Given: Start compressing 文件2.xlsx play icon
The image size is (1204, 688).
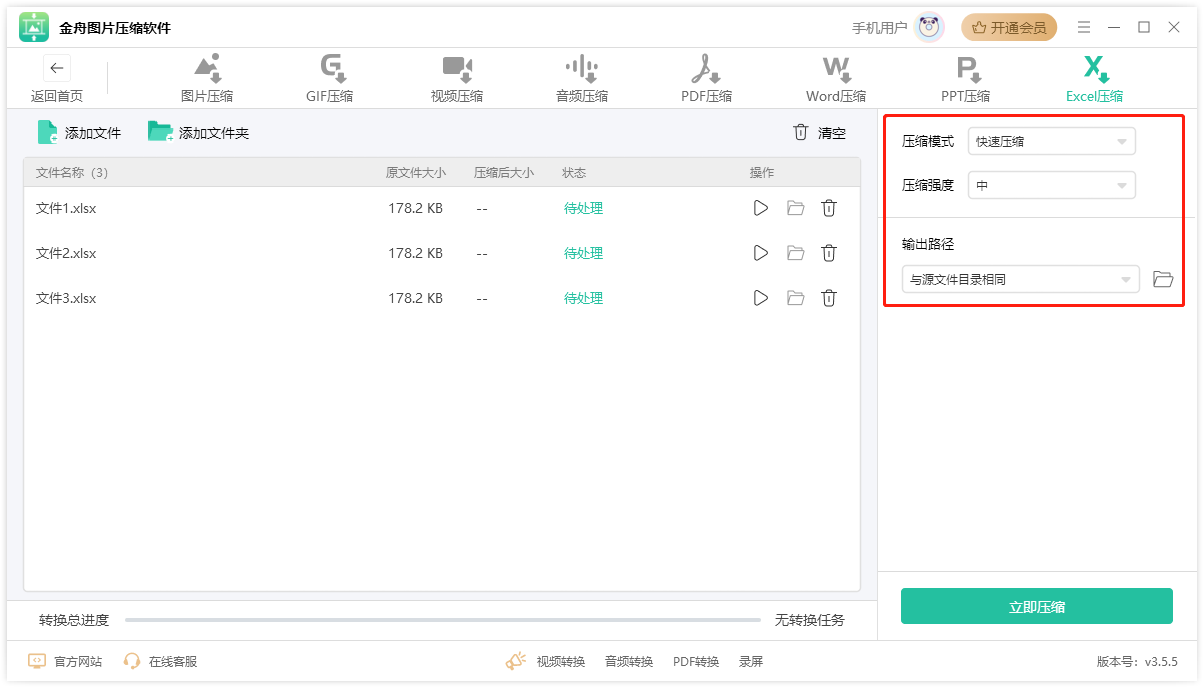Looking at the screenshot, I should (x=761, y=253).
